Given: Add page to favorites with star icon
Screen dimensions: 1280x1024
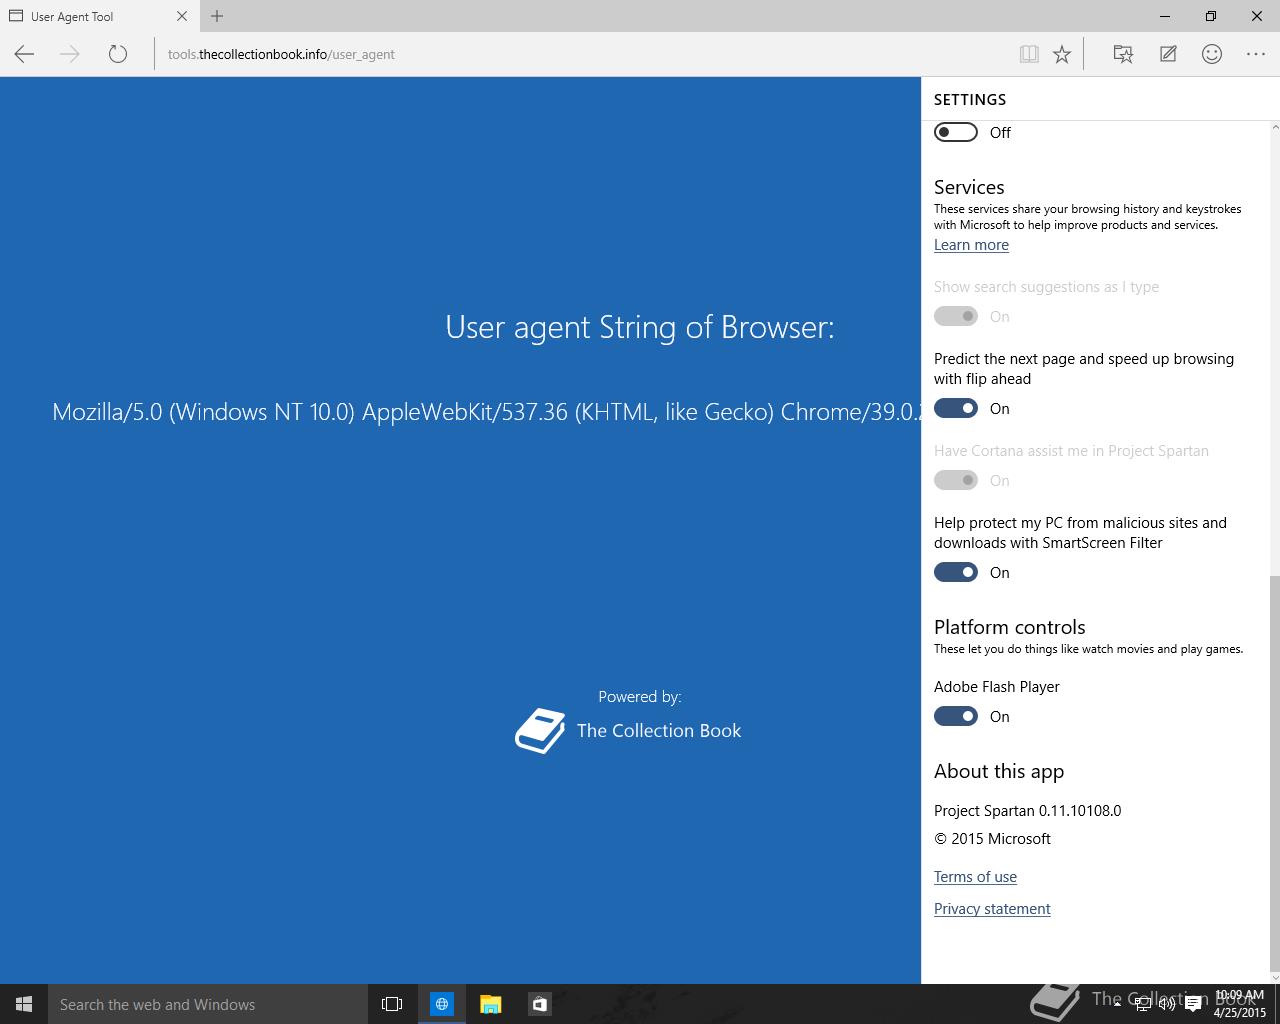Looking at the screenshot, I should click(x=1062, y=54).
